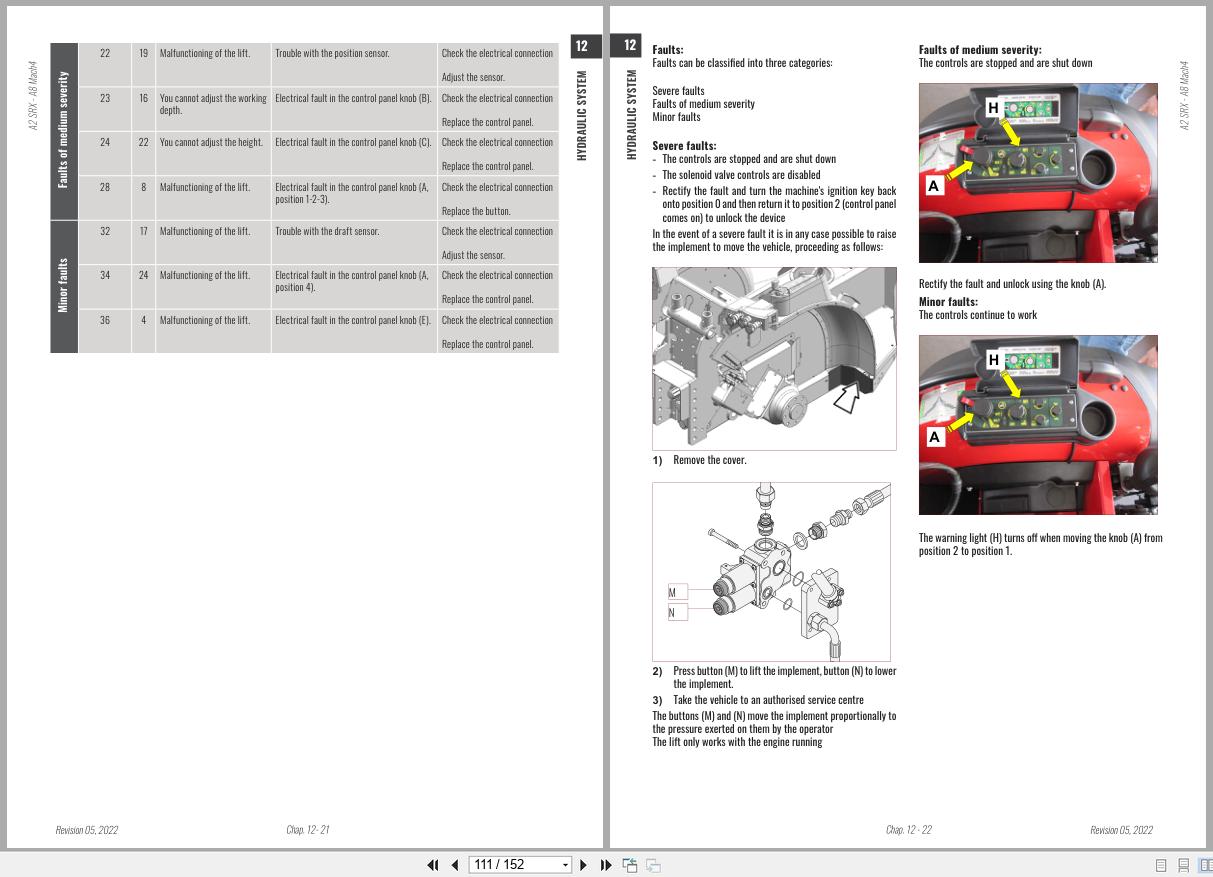Click the 'Minor faults:' heading on right page
Image resolution: width=1213 pixels, height=877 pixels.
[x=948, y=301]
